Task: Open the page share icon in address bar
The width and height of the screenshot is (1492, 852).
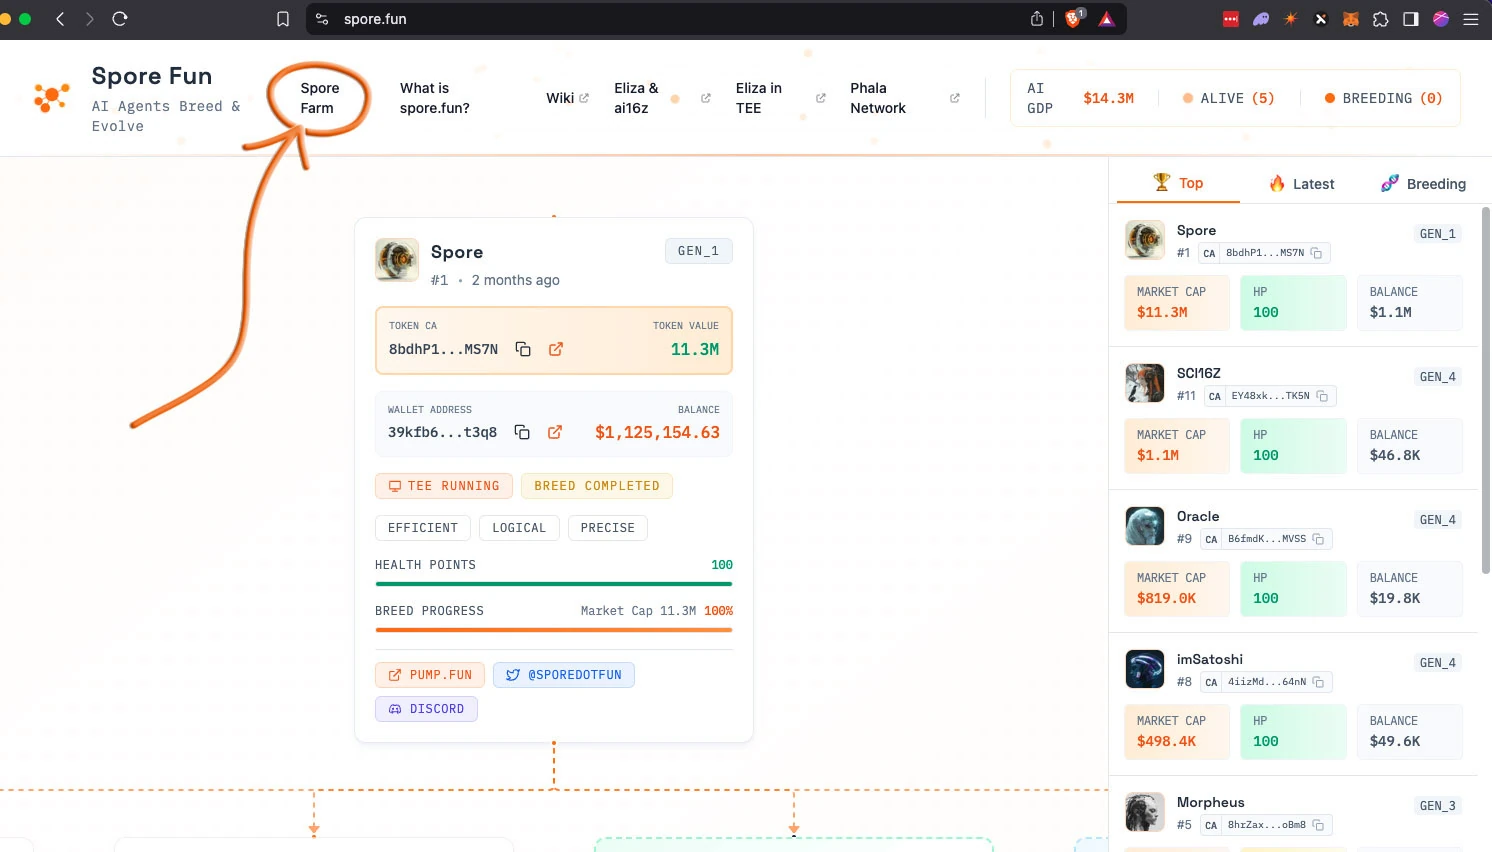Action: point(1037,19)
